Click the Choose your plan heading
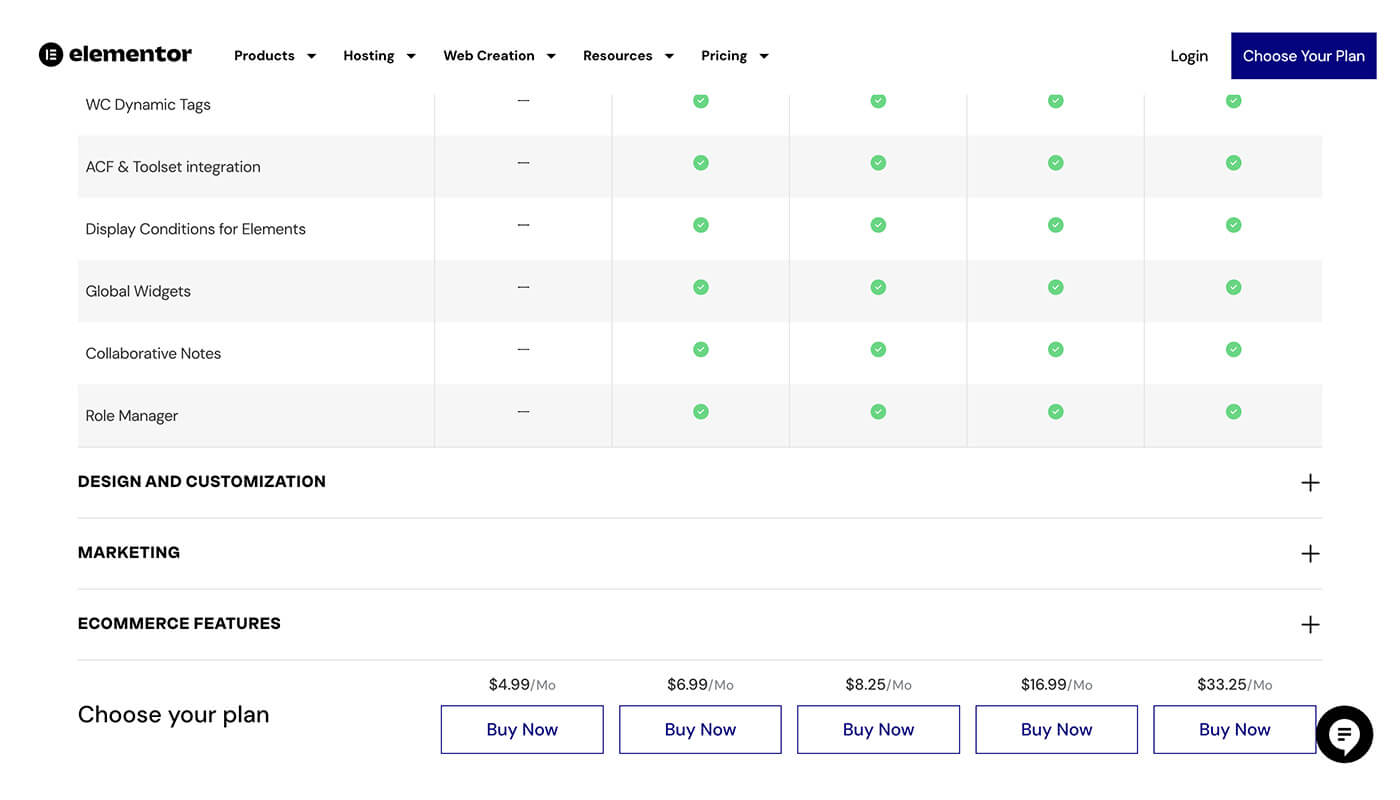Screen dimensions: 1400x800 173,715
